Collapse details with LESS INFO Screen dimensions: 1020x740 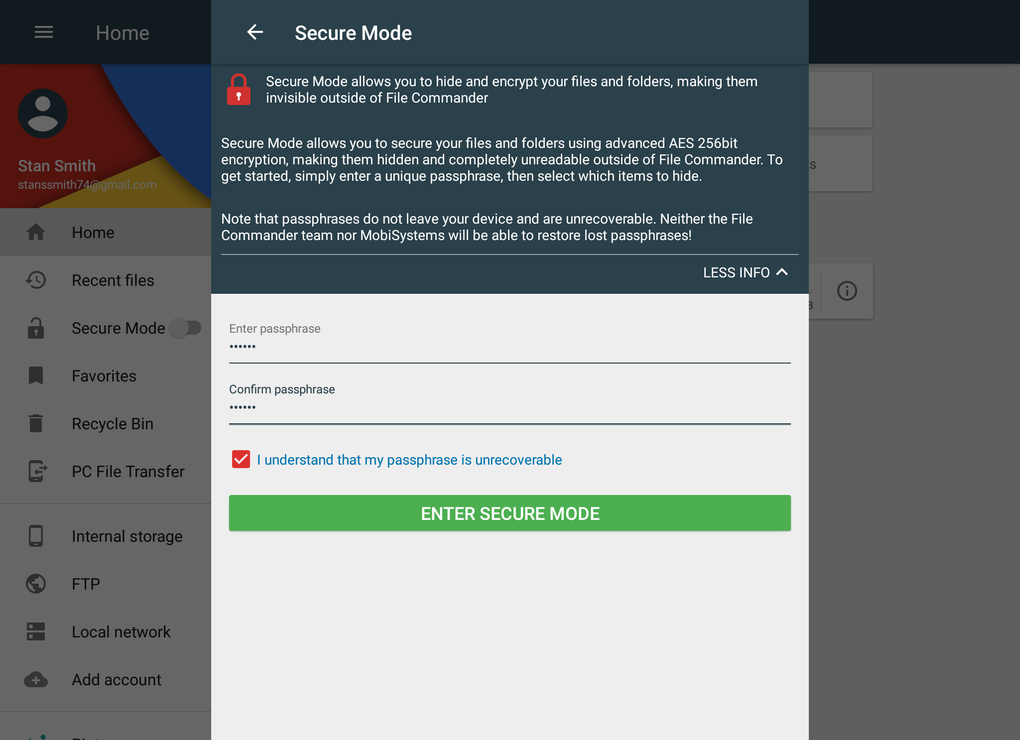click(x=745, y=273)
